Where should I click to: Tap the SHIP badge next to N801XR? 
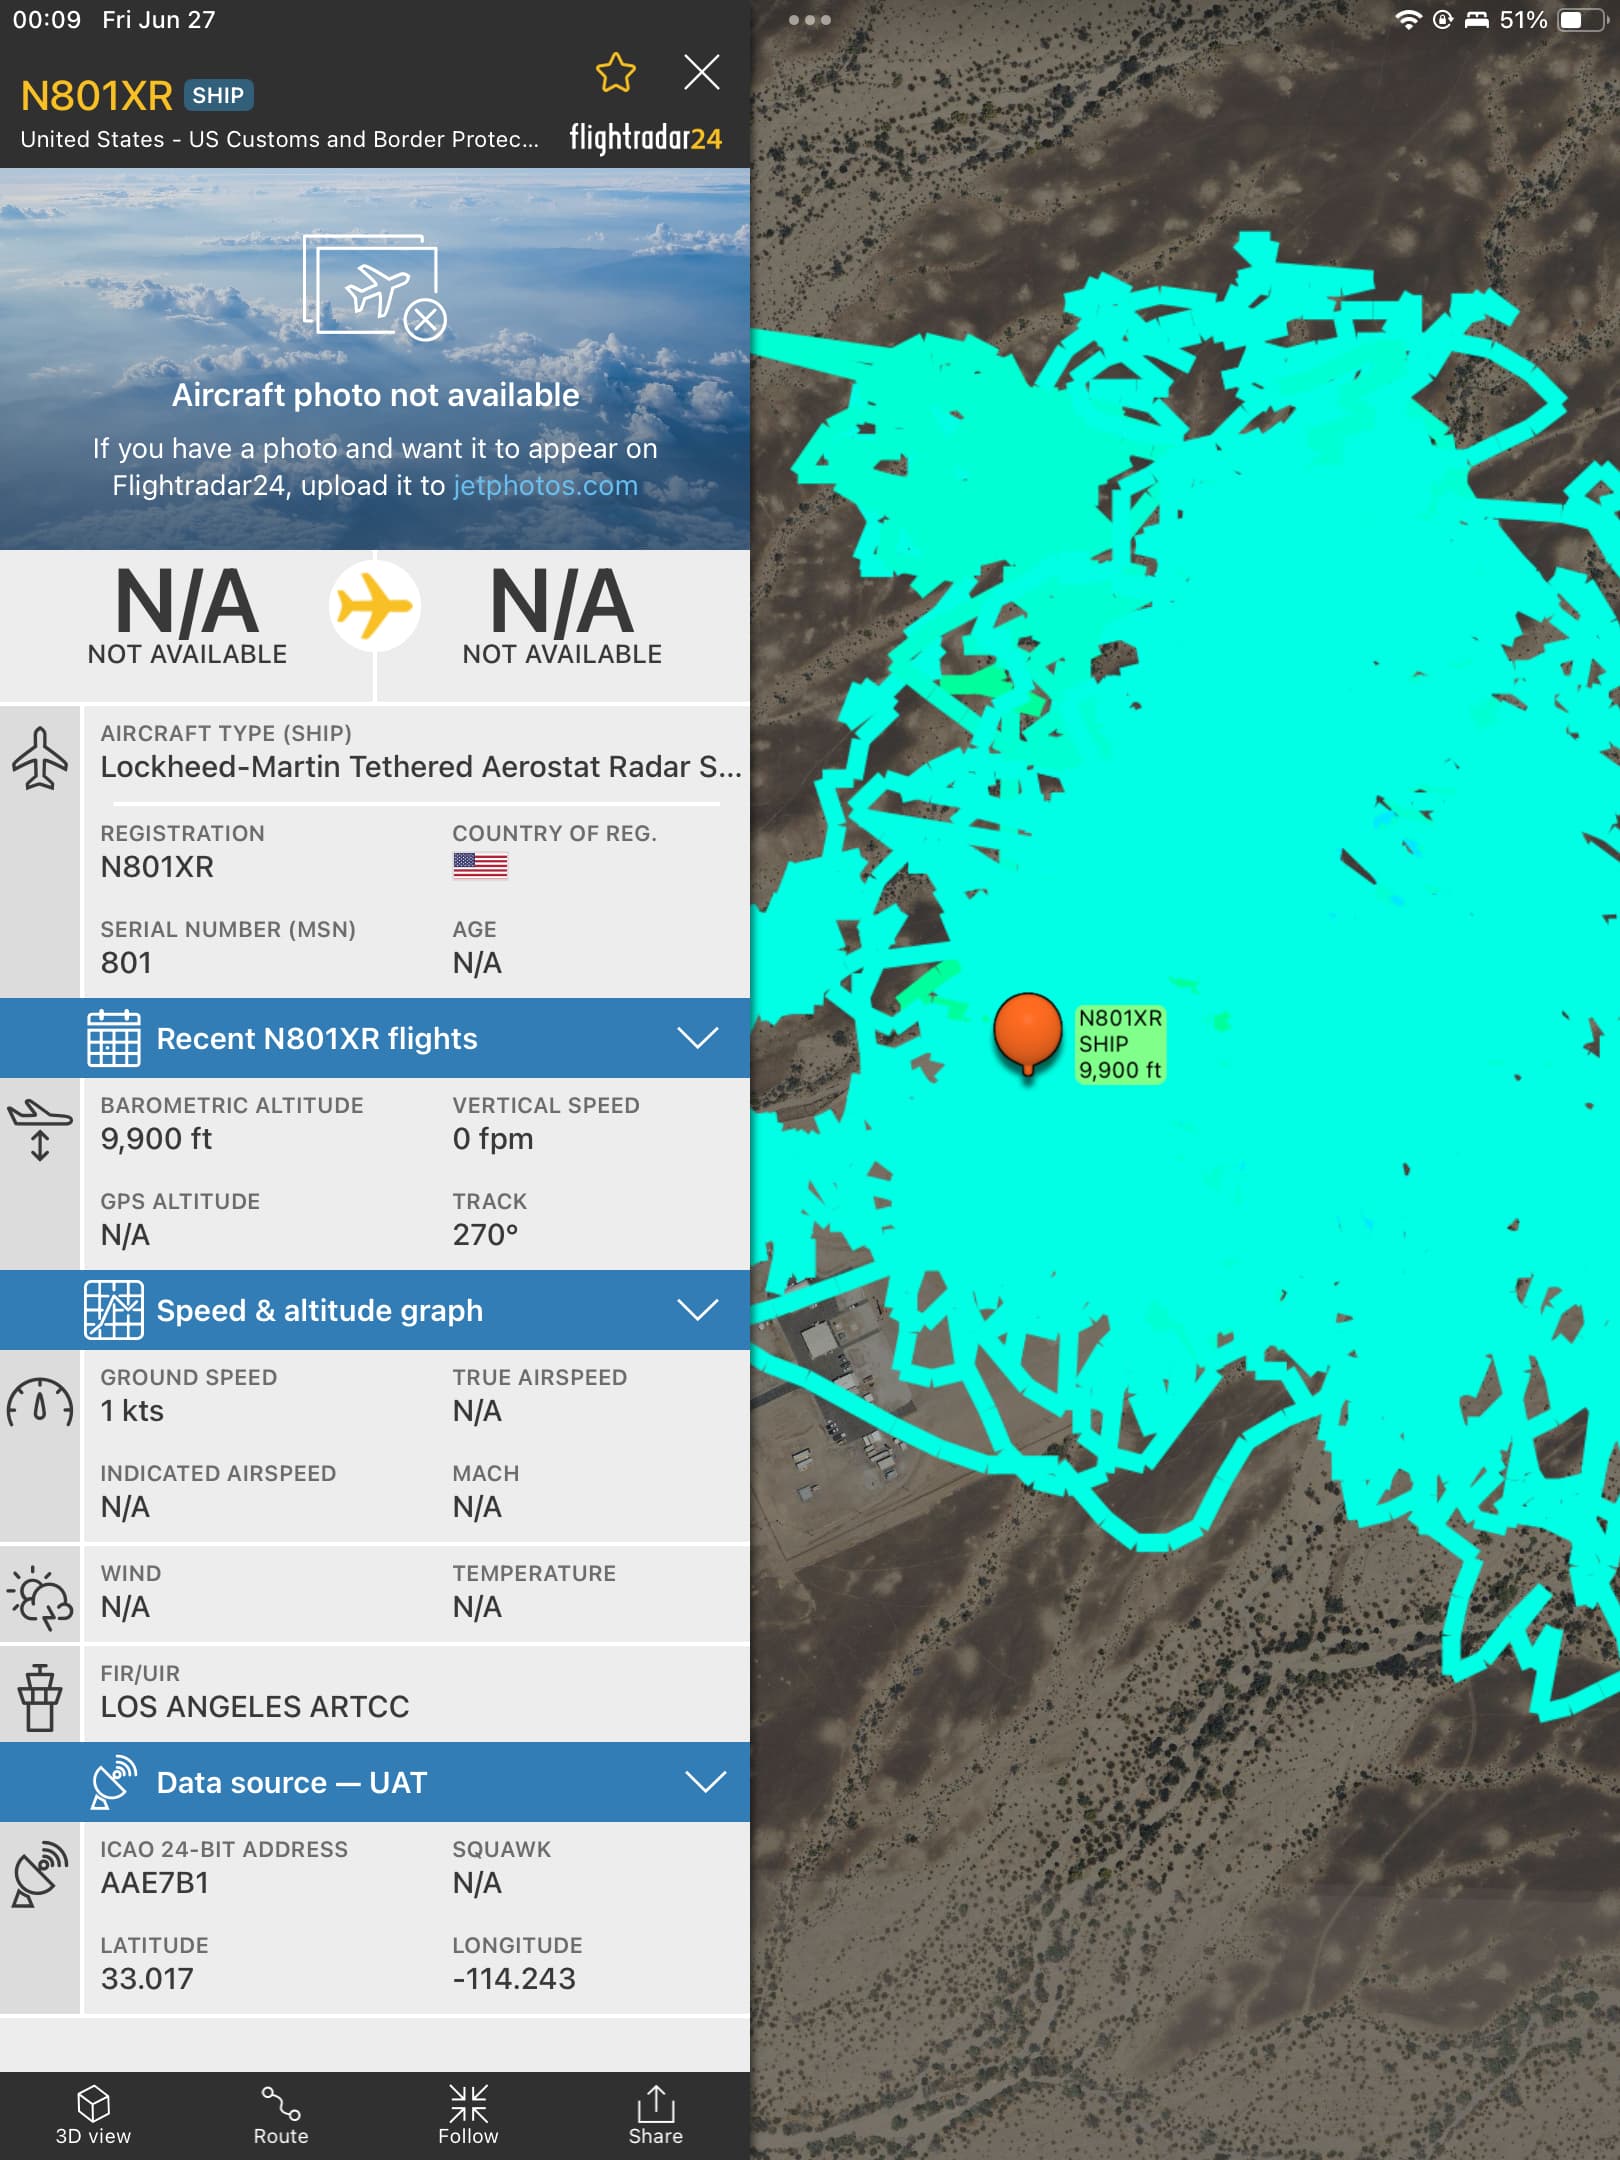point(218,95)
